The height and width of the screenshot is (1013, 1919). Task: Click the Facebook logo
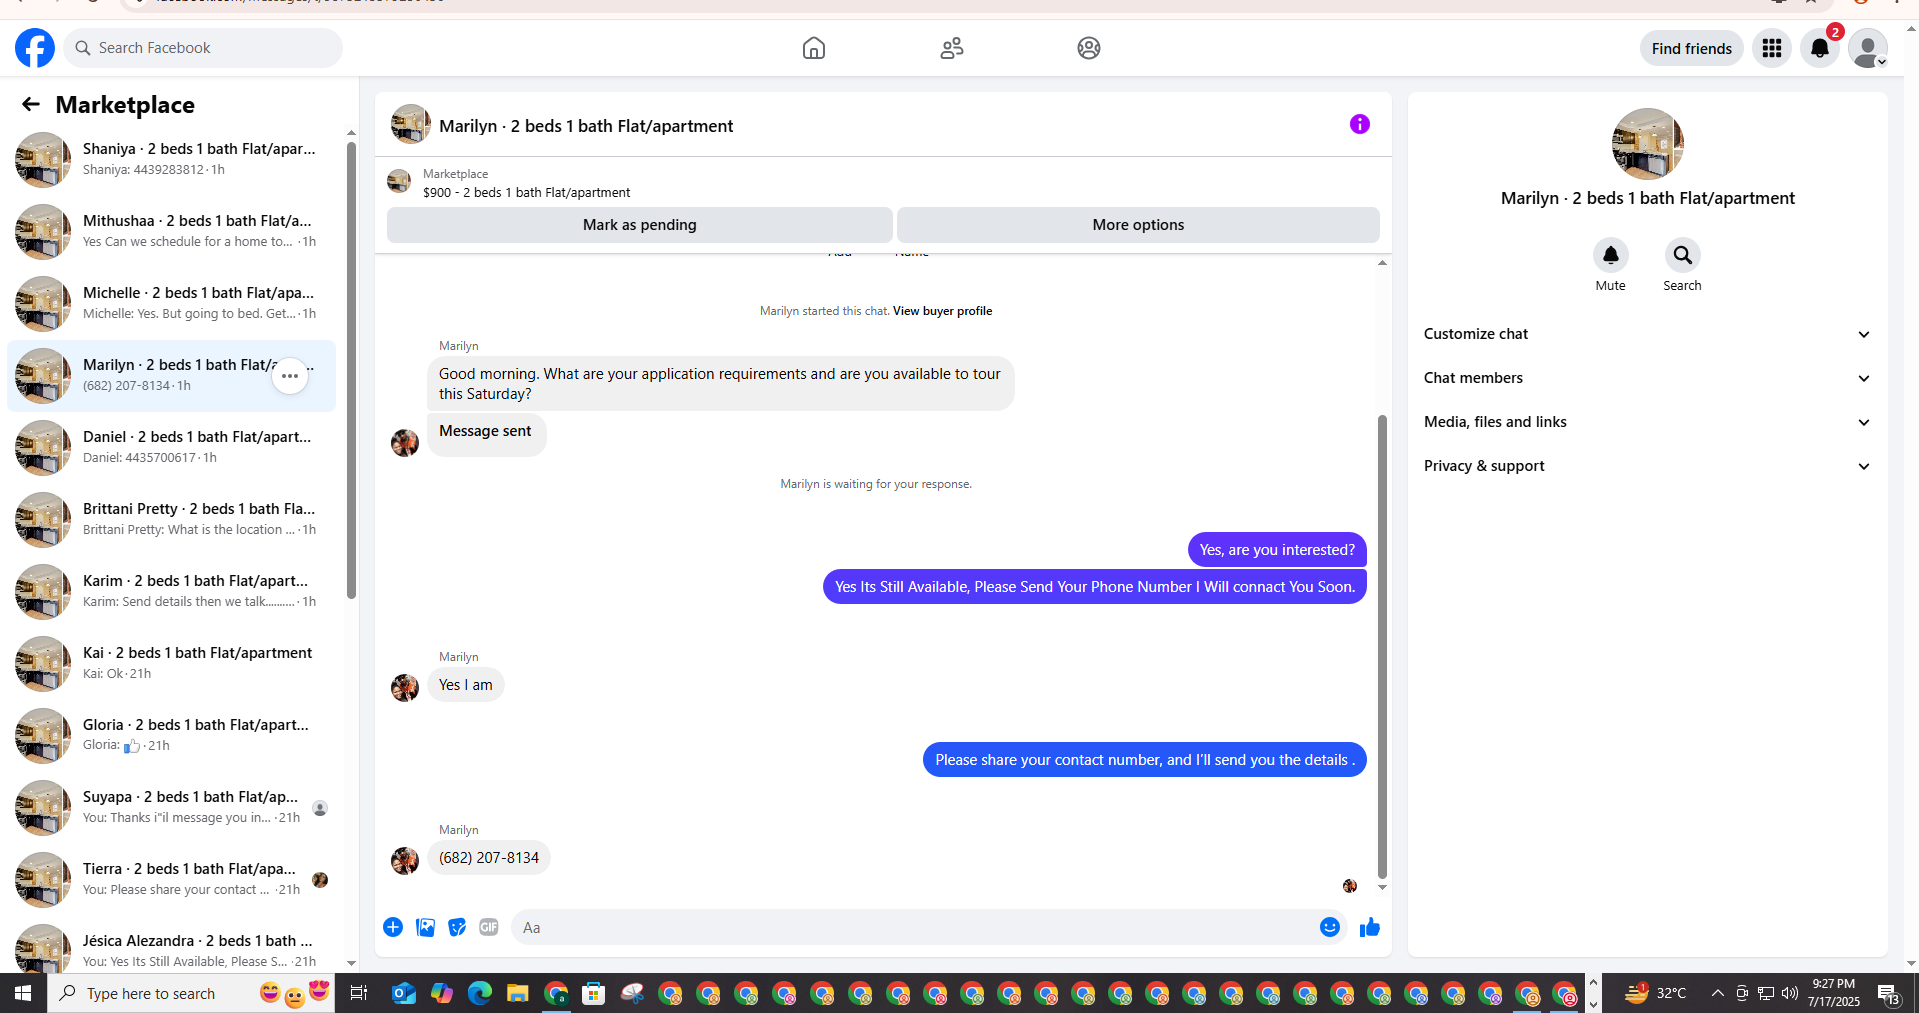coord(35,48)
